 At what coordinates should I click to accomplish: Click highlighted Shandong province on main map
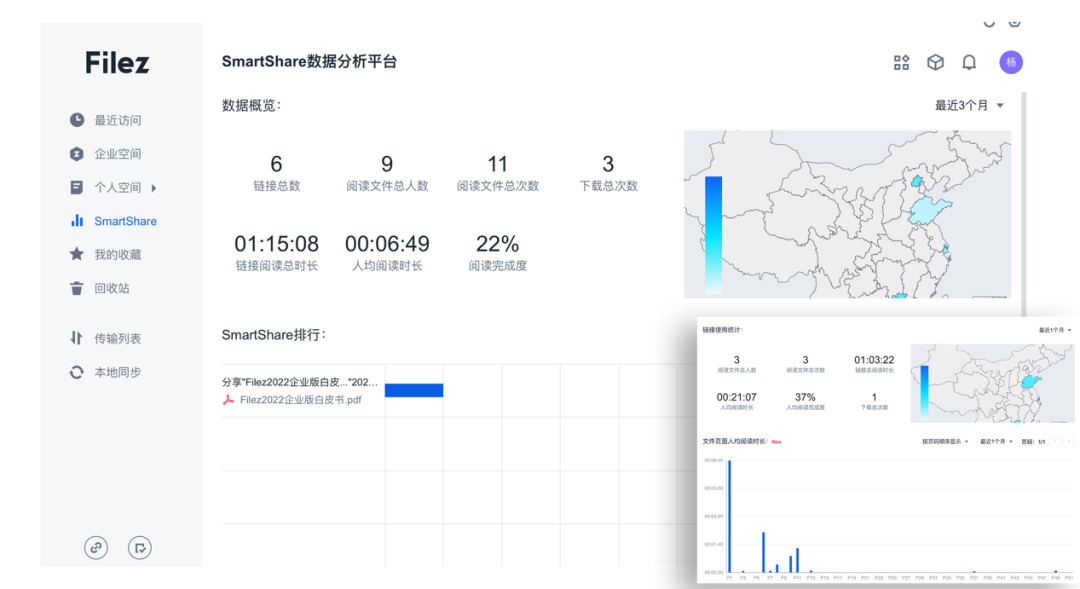point(929,209)
